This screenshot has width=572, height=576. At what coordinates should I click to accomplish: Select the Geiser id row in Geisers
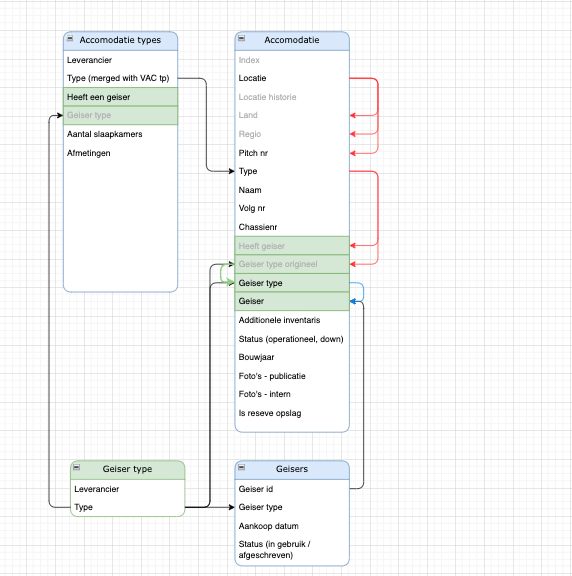click(292, 489)
